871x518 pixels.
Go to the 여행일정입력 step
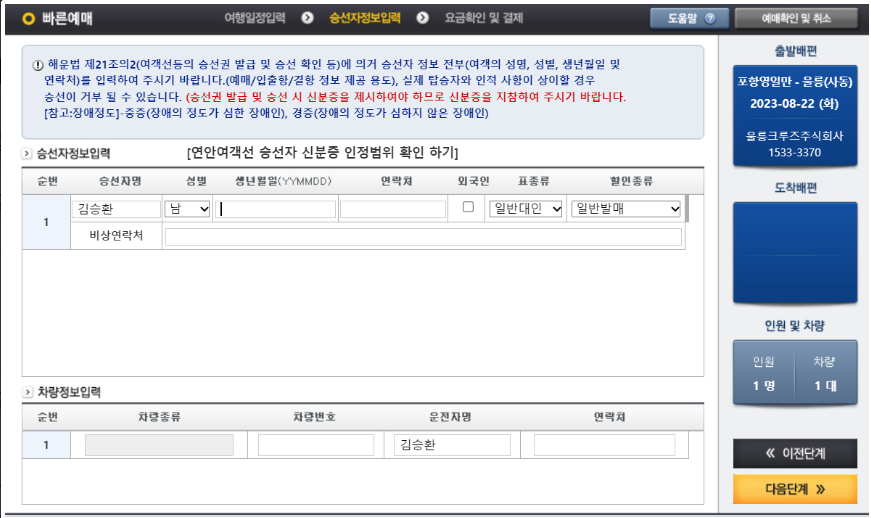tap(255, 18)
